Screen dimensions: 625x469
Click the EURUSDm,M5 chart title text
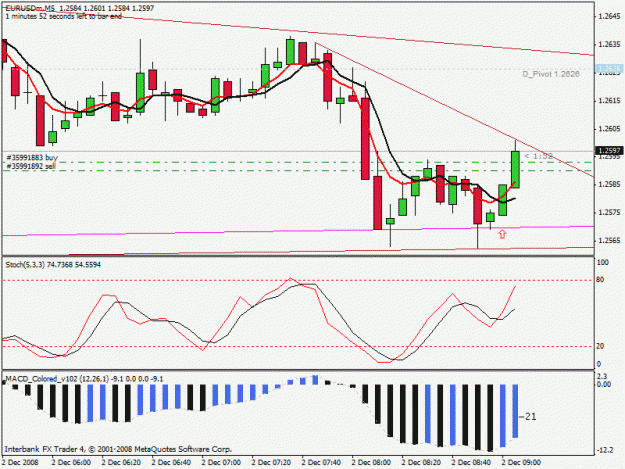point(31,8)
